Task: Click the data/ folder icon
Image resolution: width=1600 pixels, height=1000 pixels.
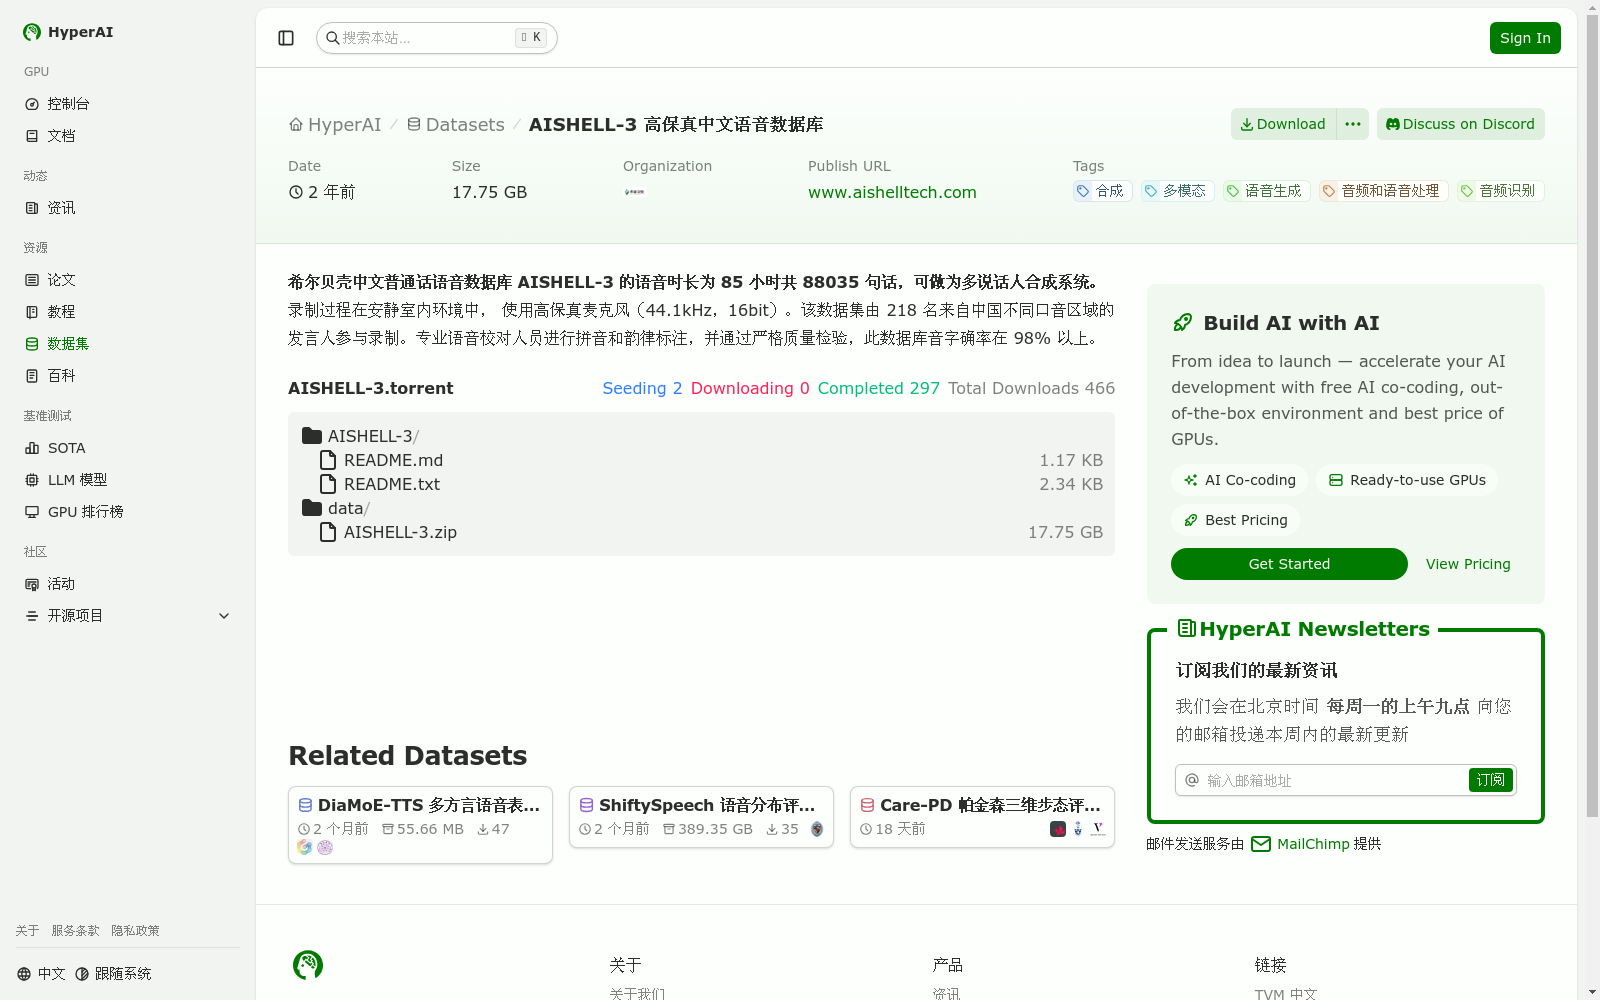Action: coord(312,508)
